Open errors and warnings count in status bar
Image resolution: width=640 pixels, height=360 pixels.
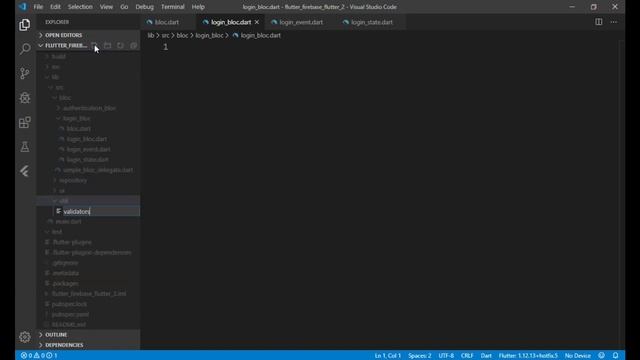39,356
